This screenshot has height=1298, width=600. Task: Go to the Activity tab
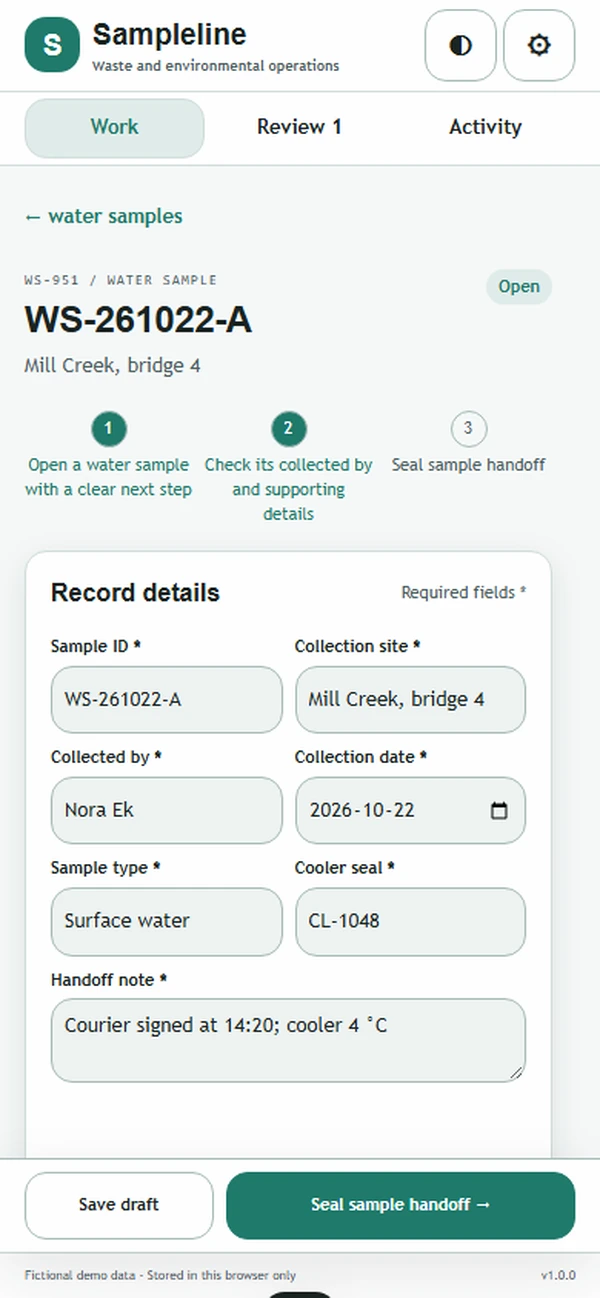[x=485, y=127]
